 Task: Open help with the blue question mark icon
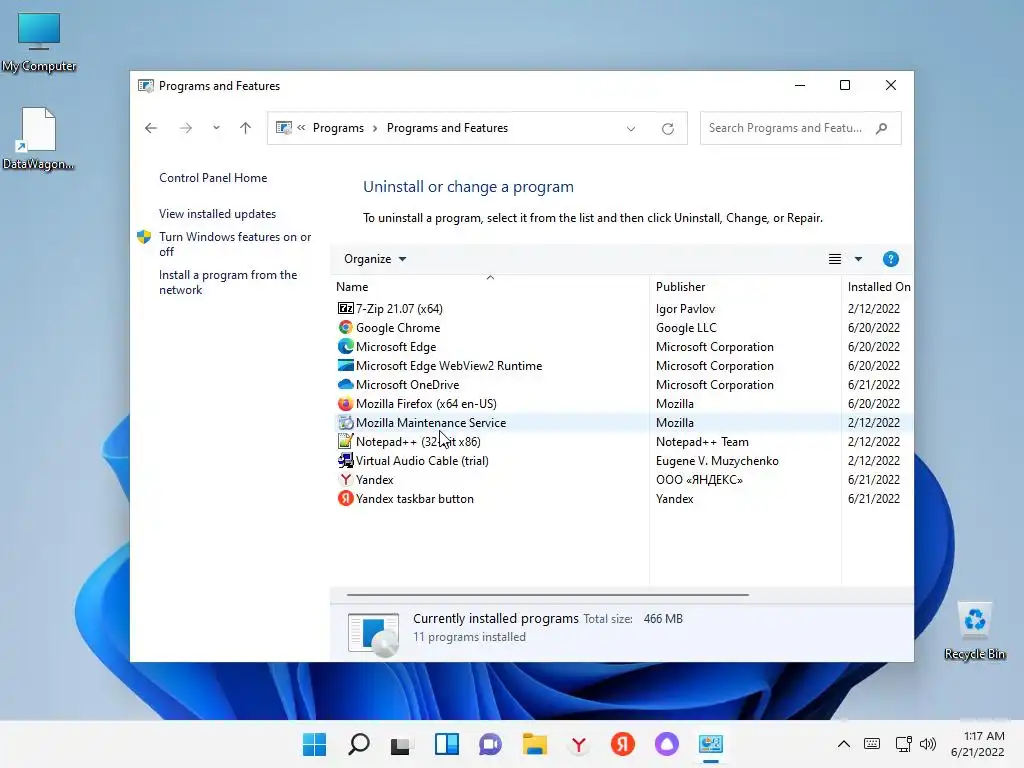(x=890, y=259)
